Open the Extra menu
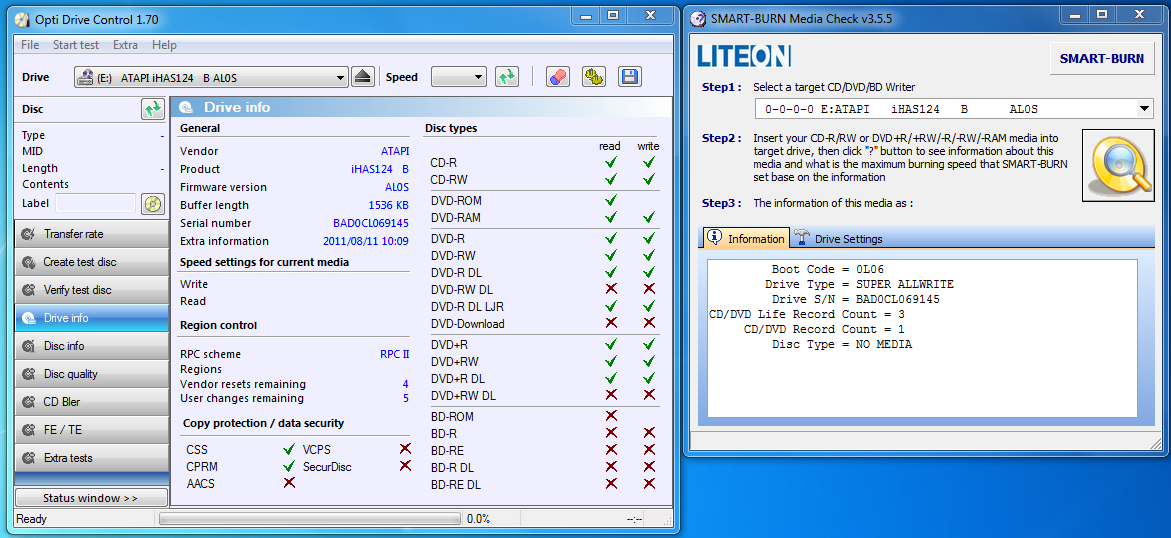Viewport: 1171px width, 538px height. tap(125, 45)
